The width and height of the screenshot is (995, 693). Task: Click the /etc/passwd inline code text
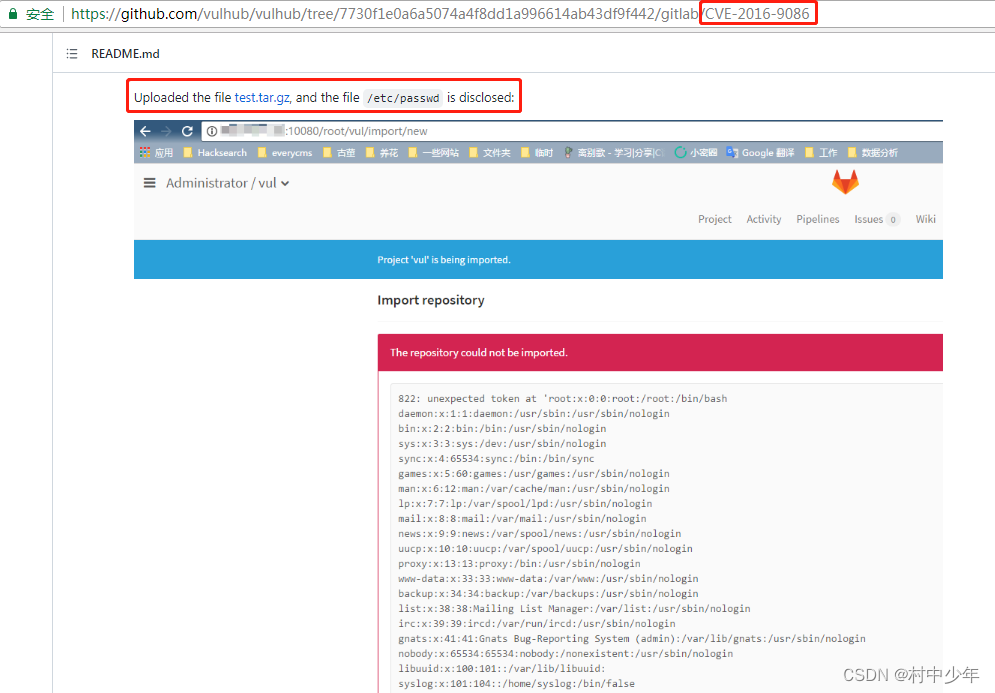point(403,98)
